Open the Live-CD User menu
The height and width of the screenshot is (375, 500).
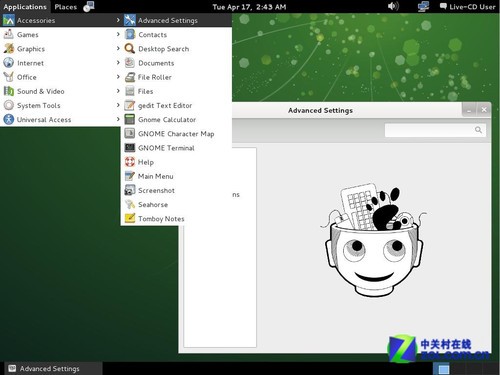tap(472, 7)
